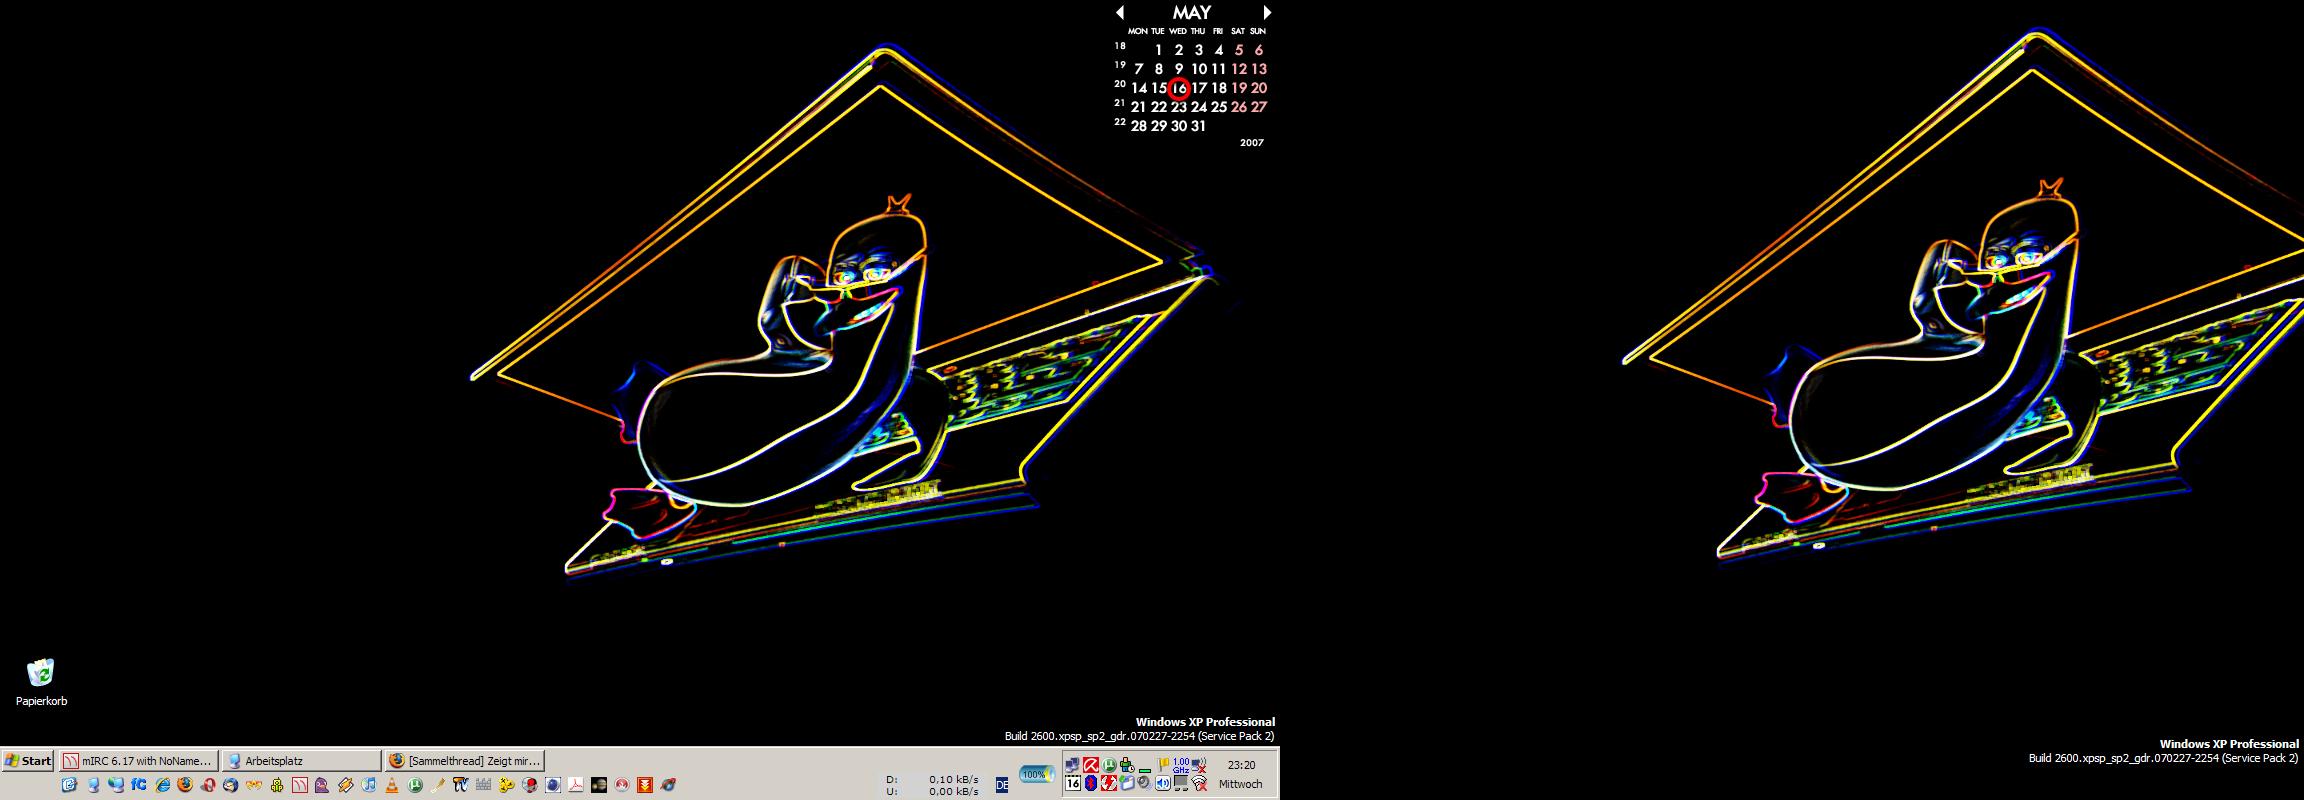Open the disconnected wireless network tray icon
Viewport: 2304px width, 800px height.
[1199, 783]
